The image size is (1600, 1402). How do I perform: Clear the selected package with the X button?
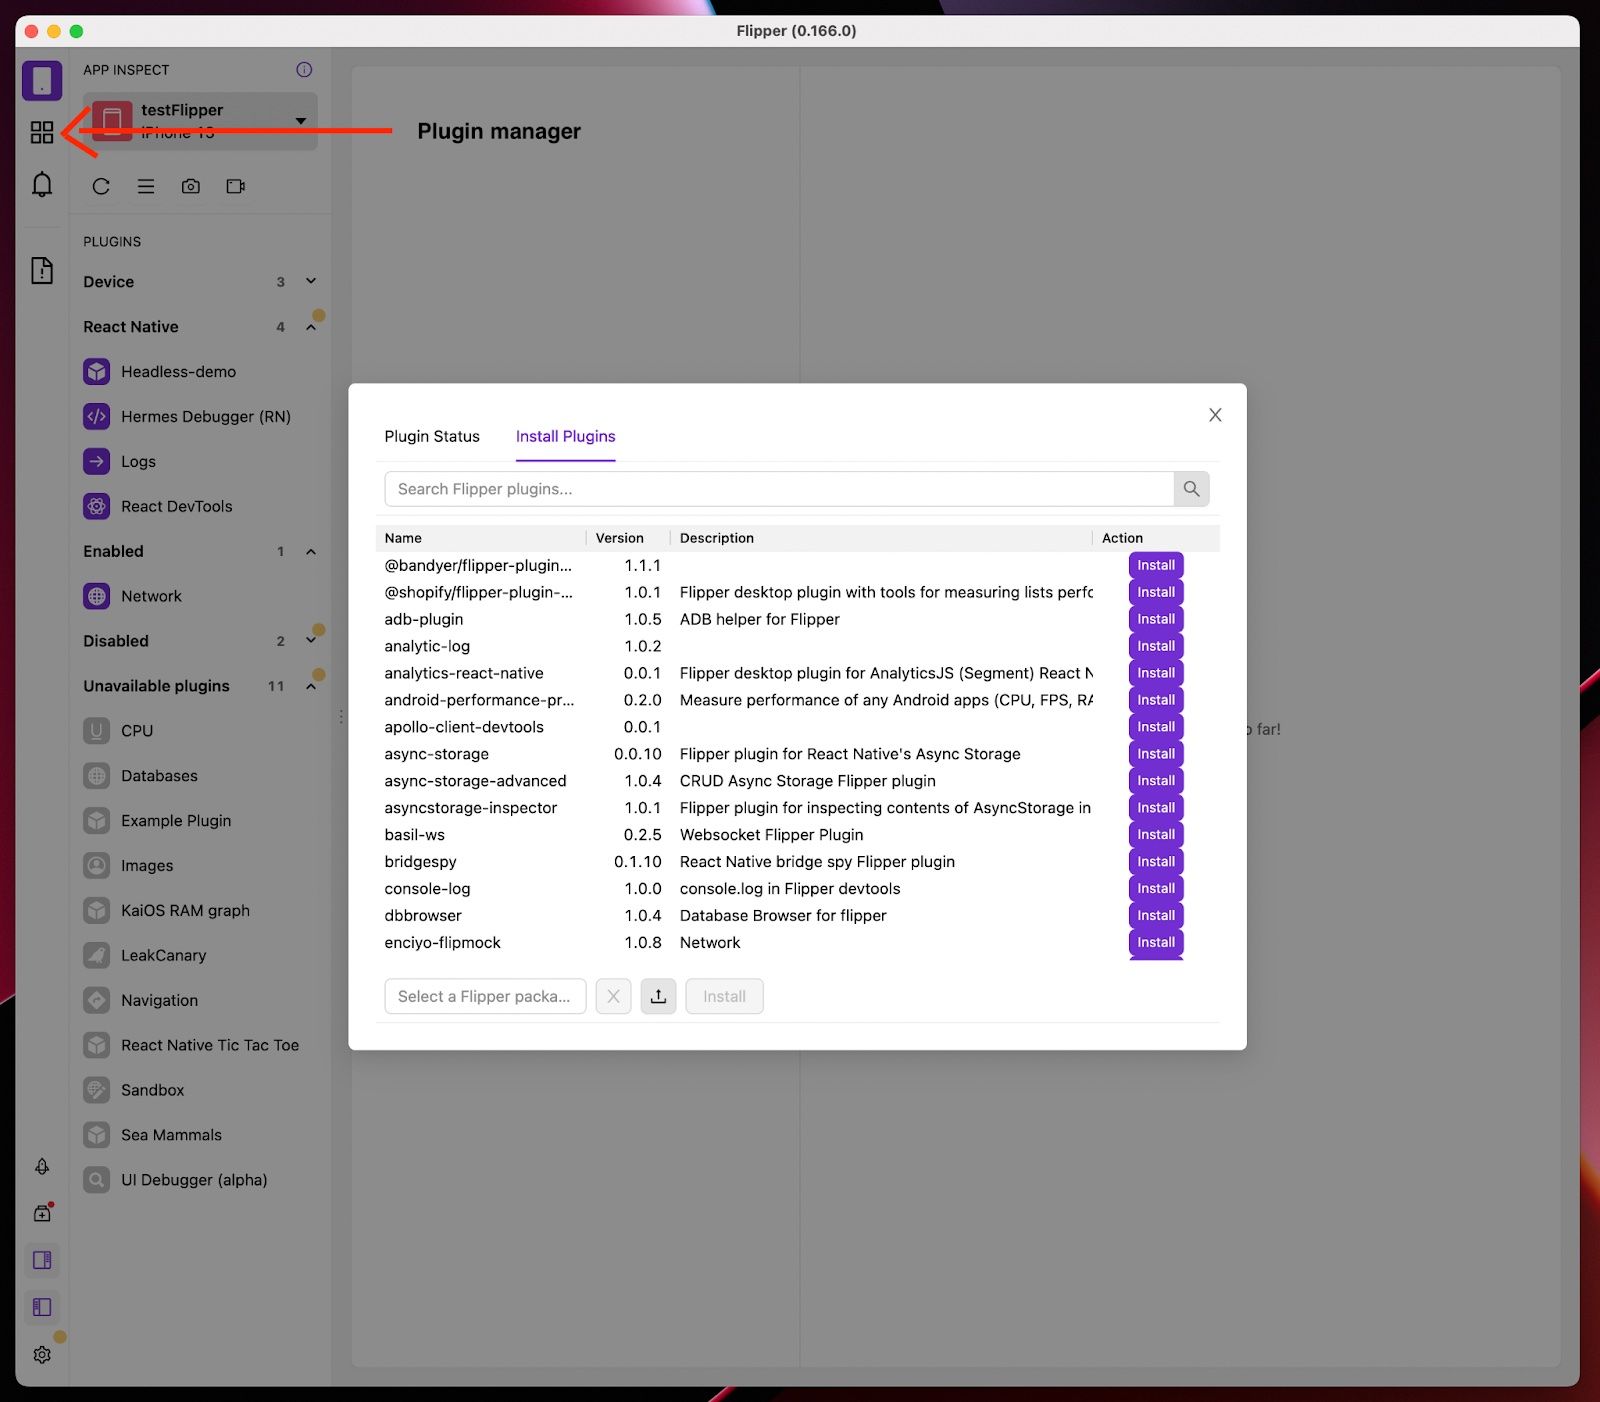tap(613, 996)
